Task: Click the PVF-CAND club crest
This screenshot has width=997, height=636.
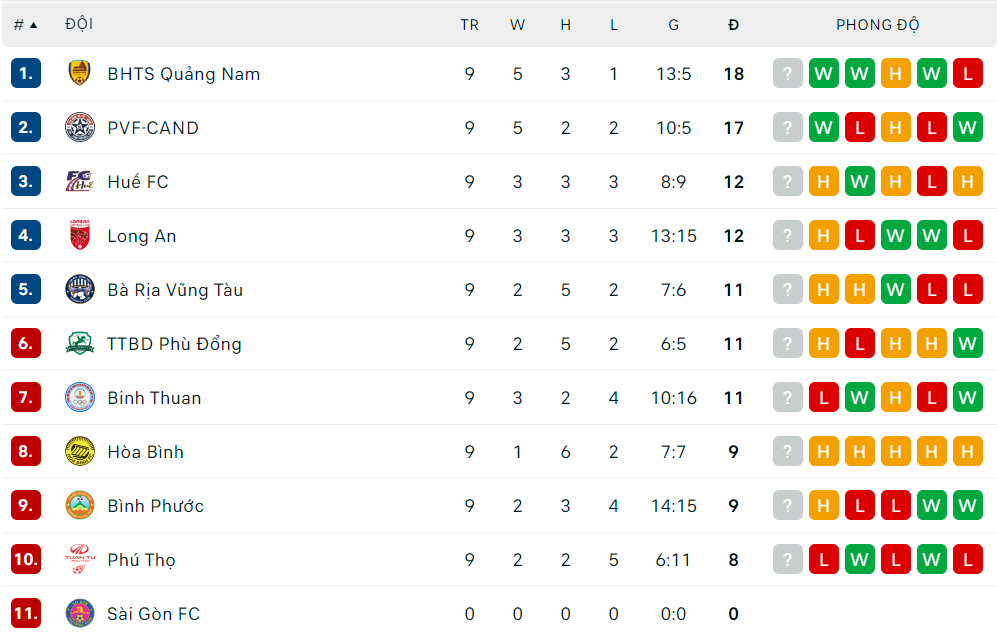Action: [x=79, y=127]
